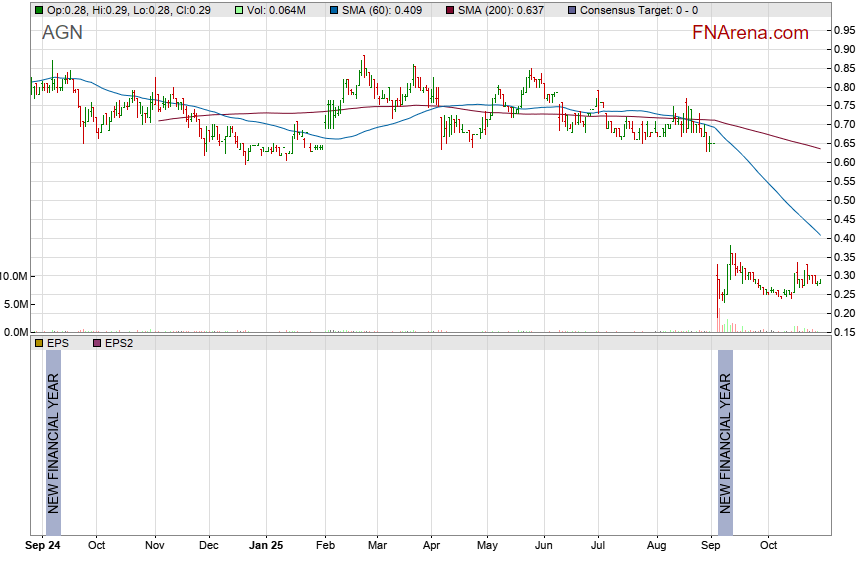Screen dimensions: 859x566
Task: Click the blue SMA (60) legend square
Action: click(x=334, y=10)
